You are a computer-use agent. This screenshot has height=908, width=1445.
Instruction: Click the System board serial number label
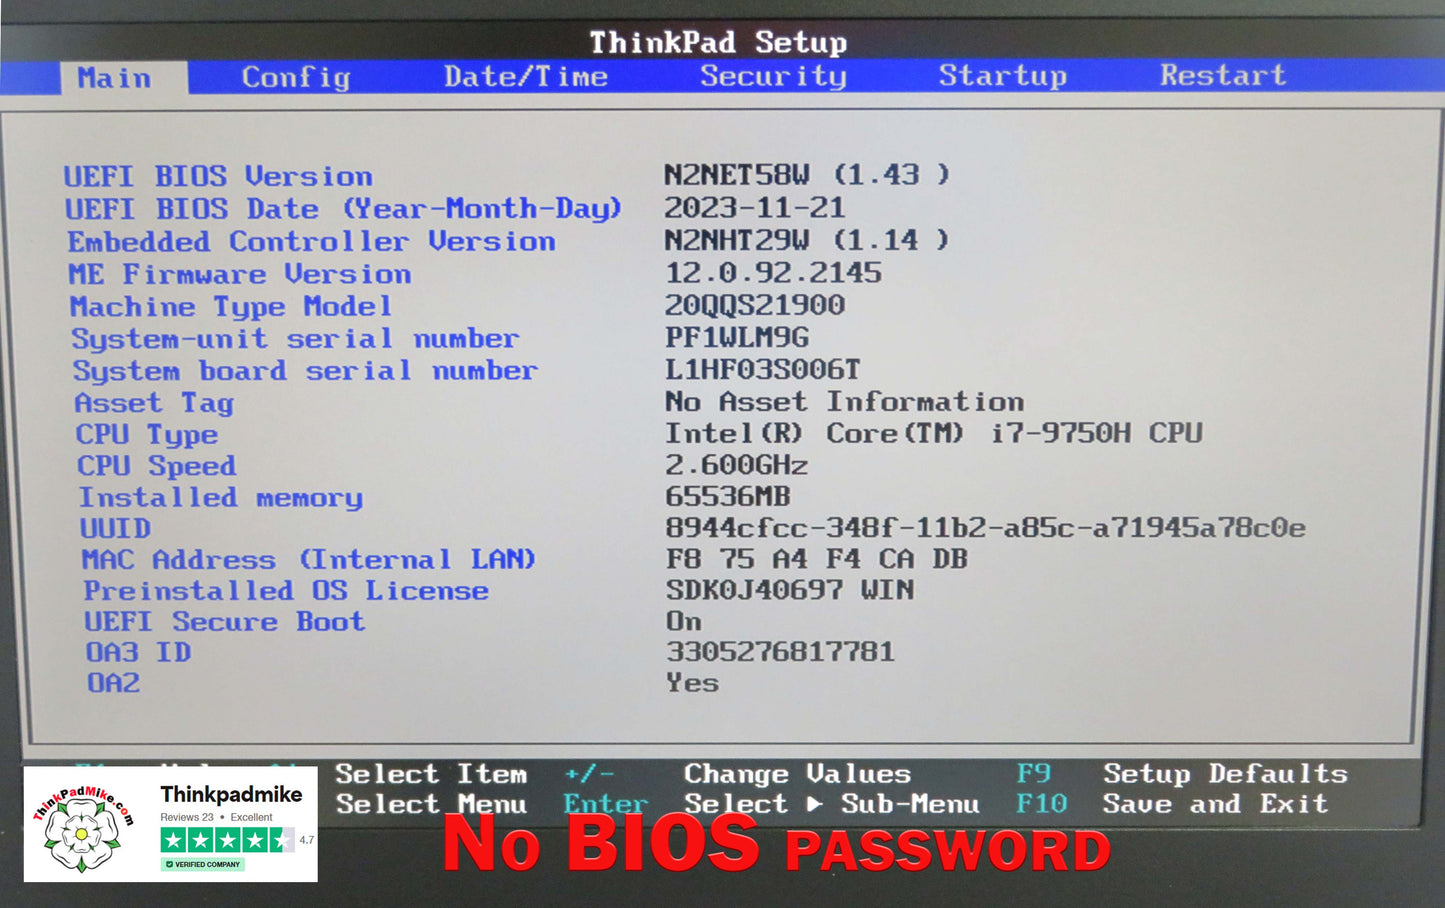point(305,371)
